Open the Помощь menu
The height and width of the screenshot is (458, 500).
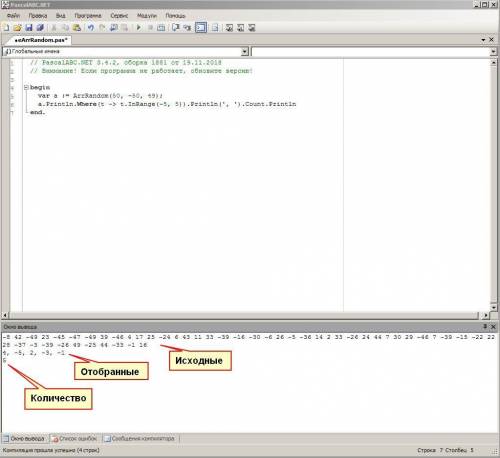click(x=175, y=16)
